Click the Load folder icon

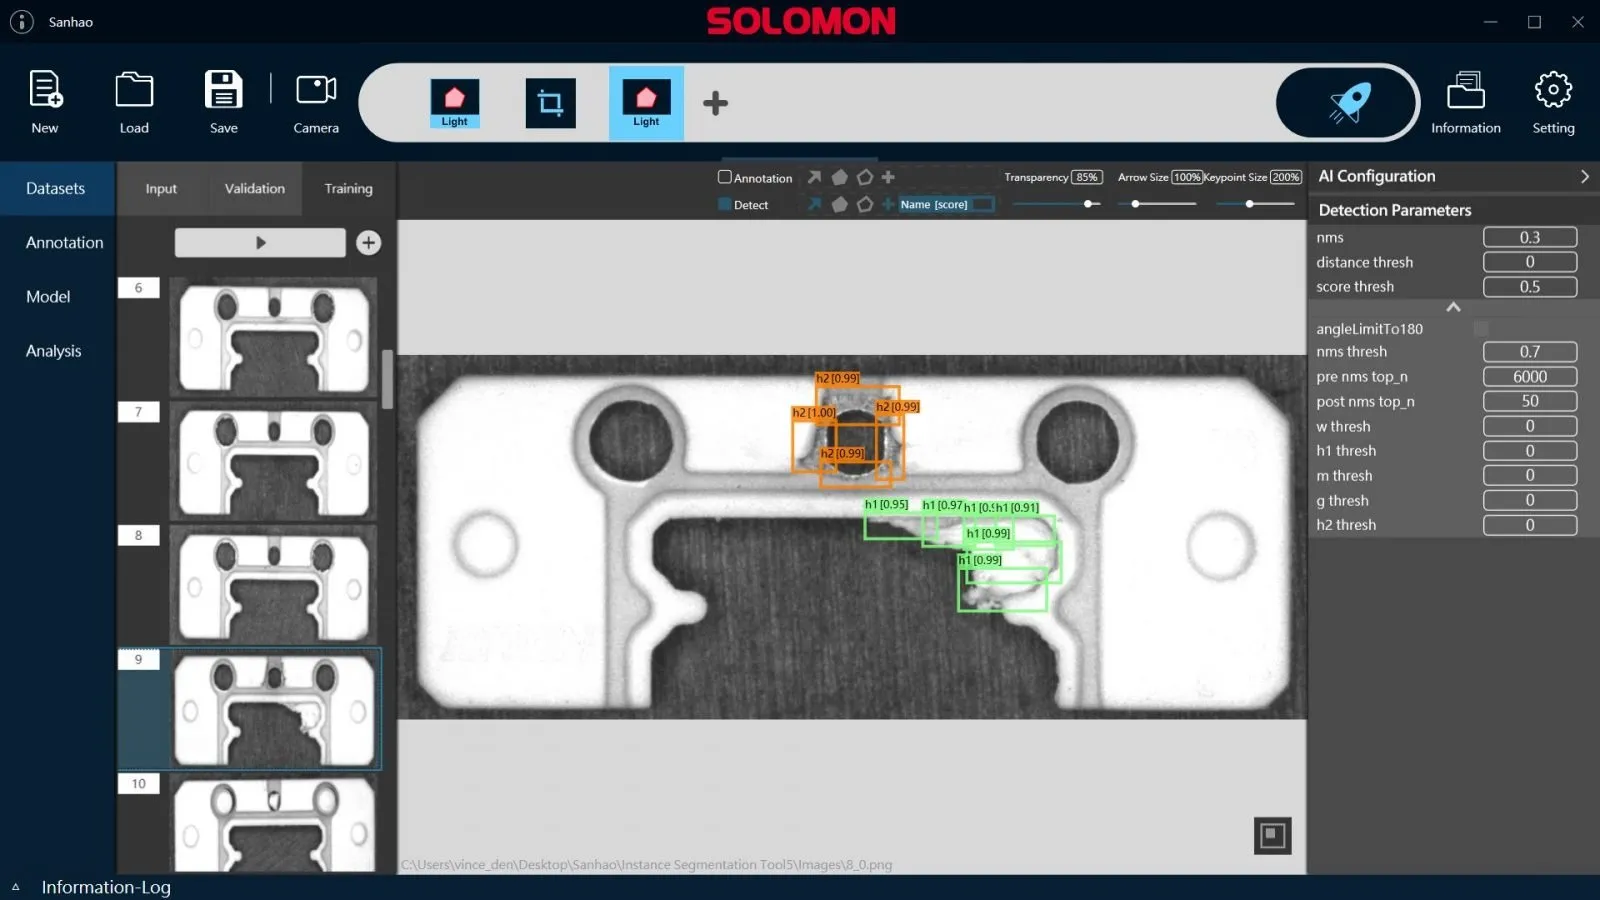click(x=134, y=89)
